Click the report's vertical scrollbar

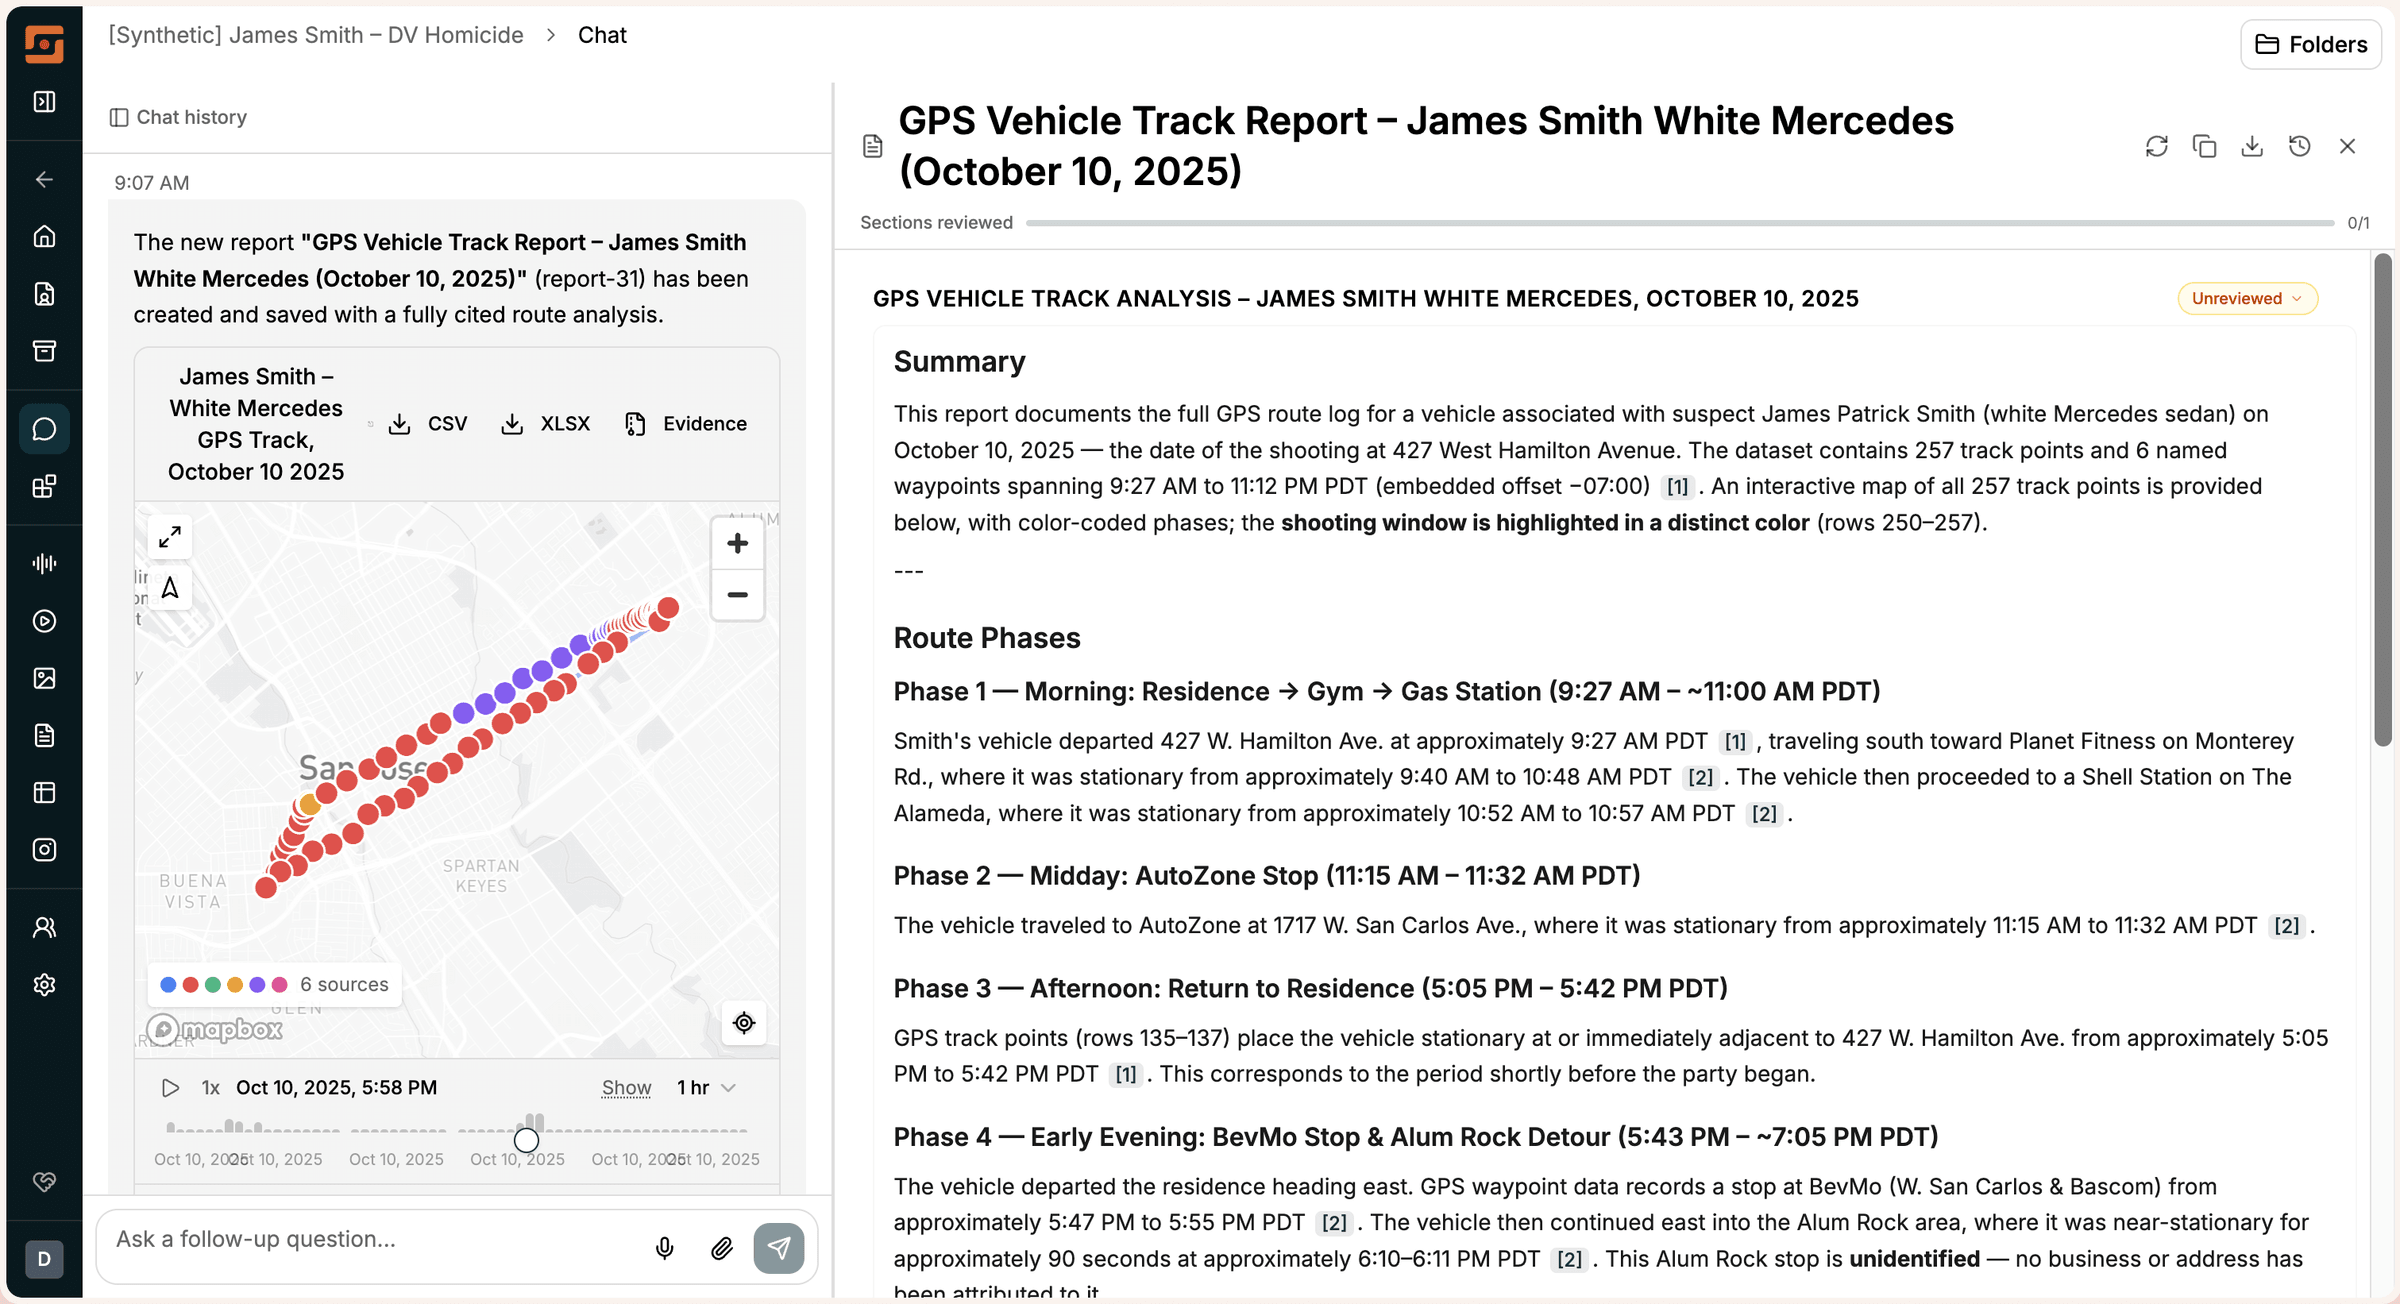2383,499
